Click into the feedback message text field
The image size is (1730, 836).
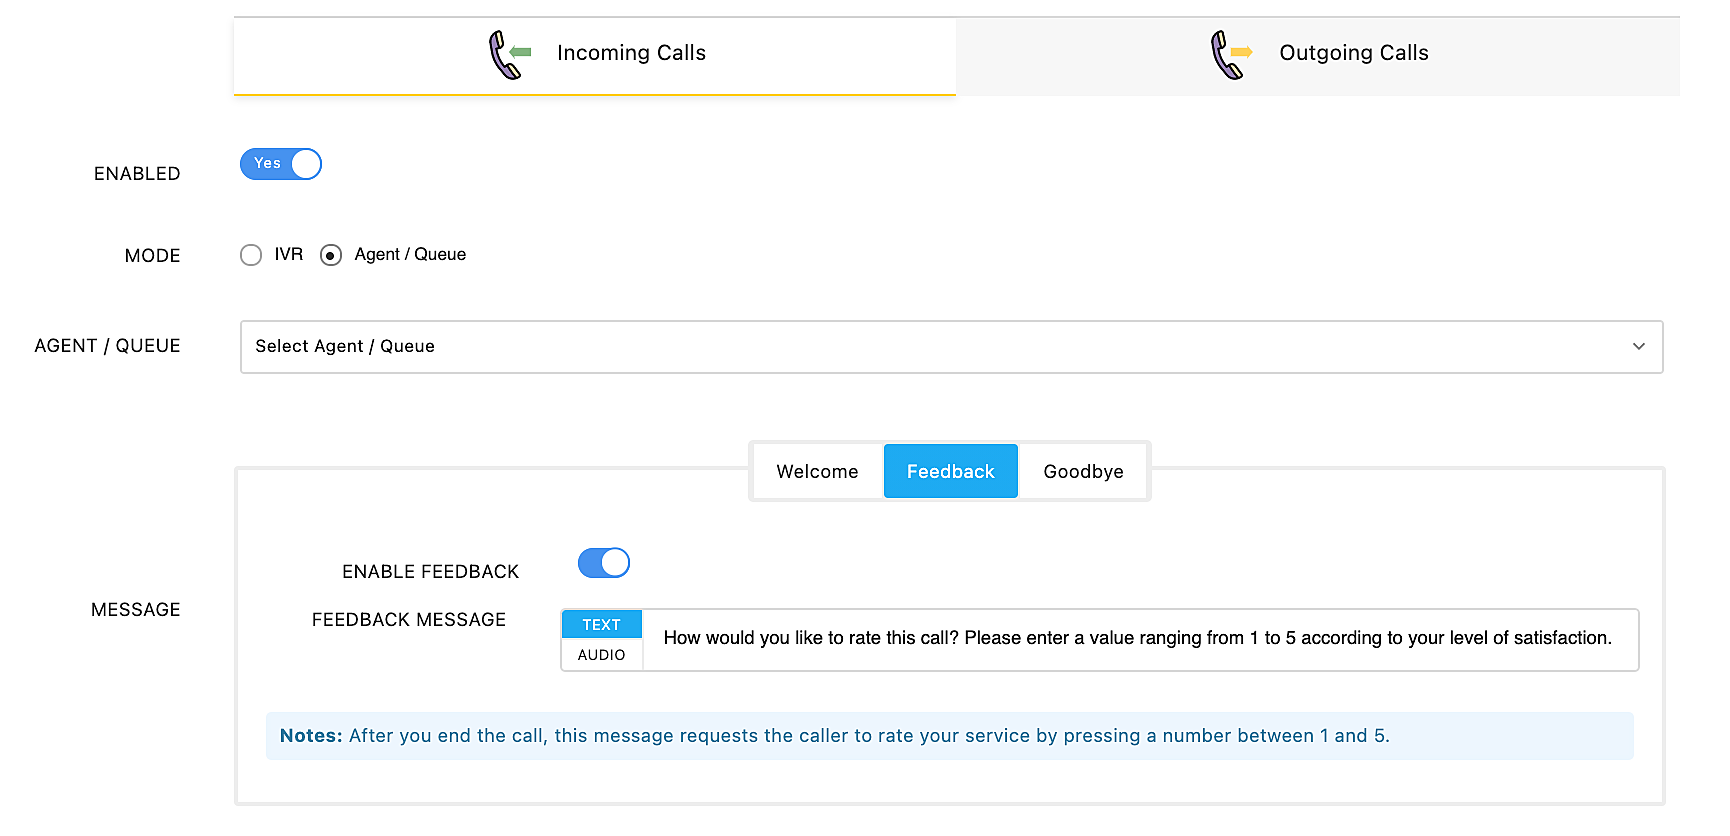[x=1138, y=639]
